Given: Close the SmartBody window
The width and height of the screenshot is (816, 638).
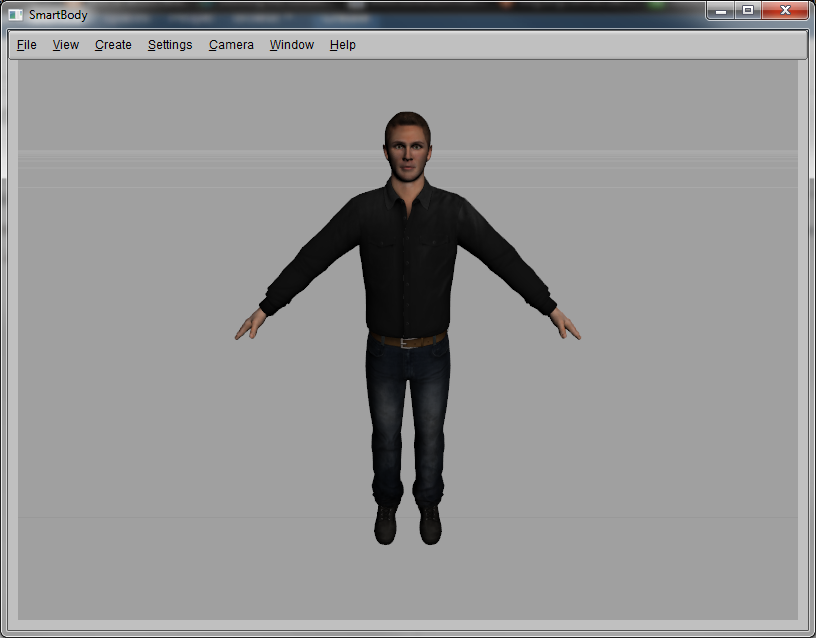Looking at the screenshot, I should [785, 10].
